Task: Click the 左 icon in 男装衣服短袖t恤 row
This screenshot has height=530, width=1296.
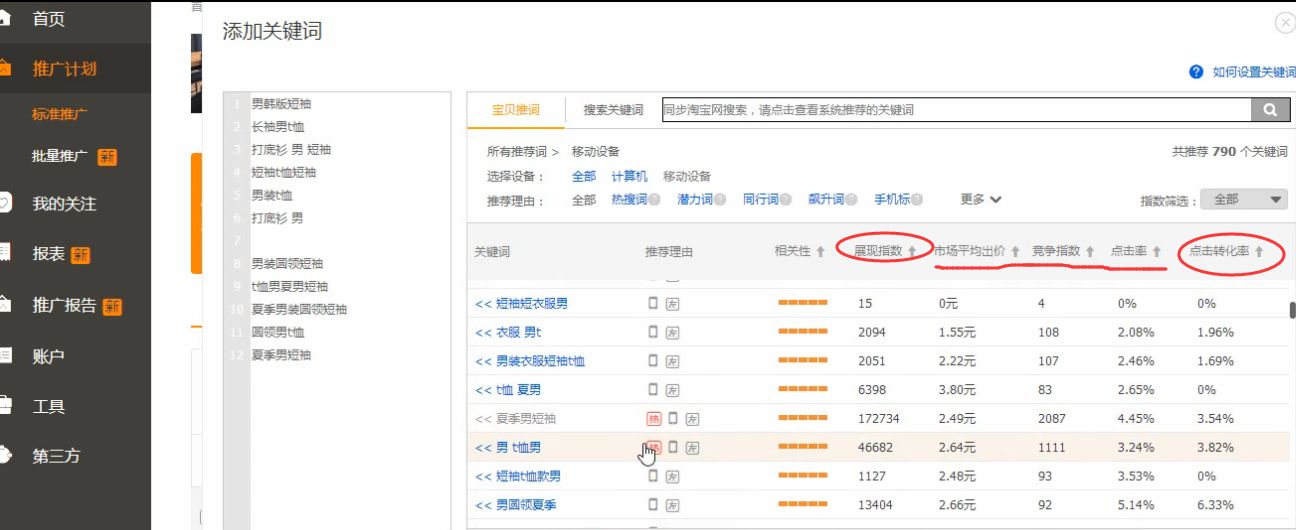Action: tap(673, 361)
